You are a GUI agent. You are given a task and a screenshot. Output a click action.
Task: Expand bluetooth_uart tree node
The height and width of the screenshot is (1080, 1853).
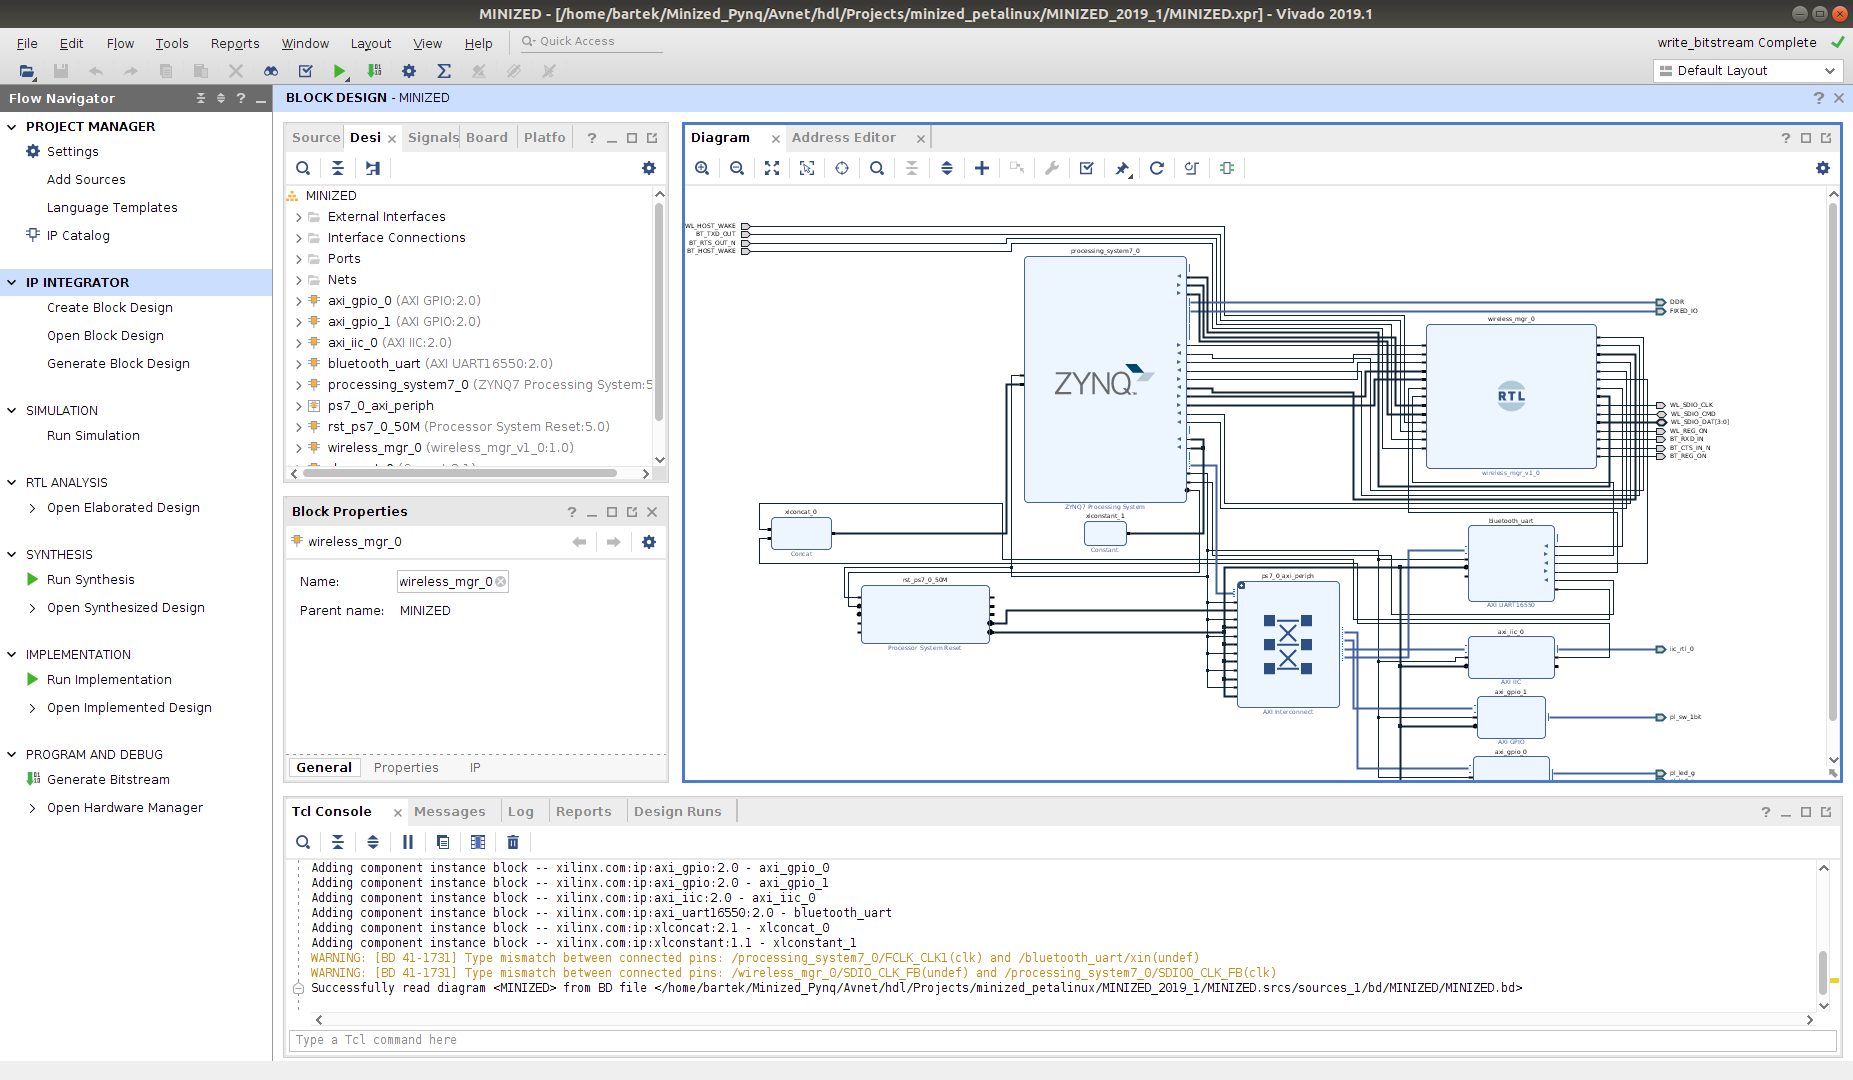pyautogui.click(x=298, y=364)
